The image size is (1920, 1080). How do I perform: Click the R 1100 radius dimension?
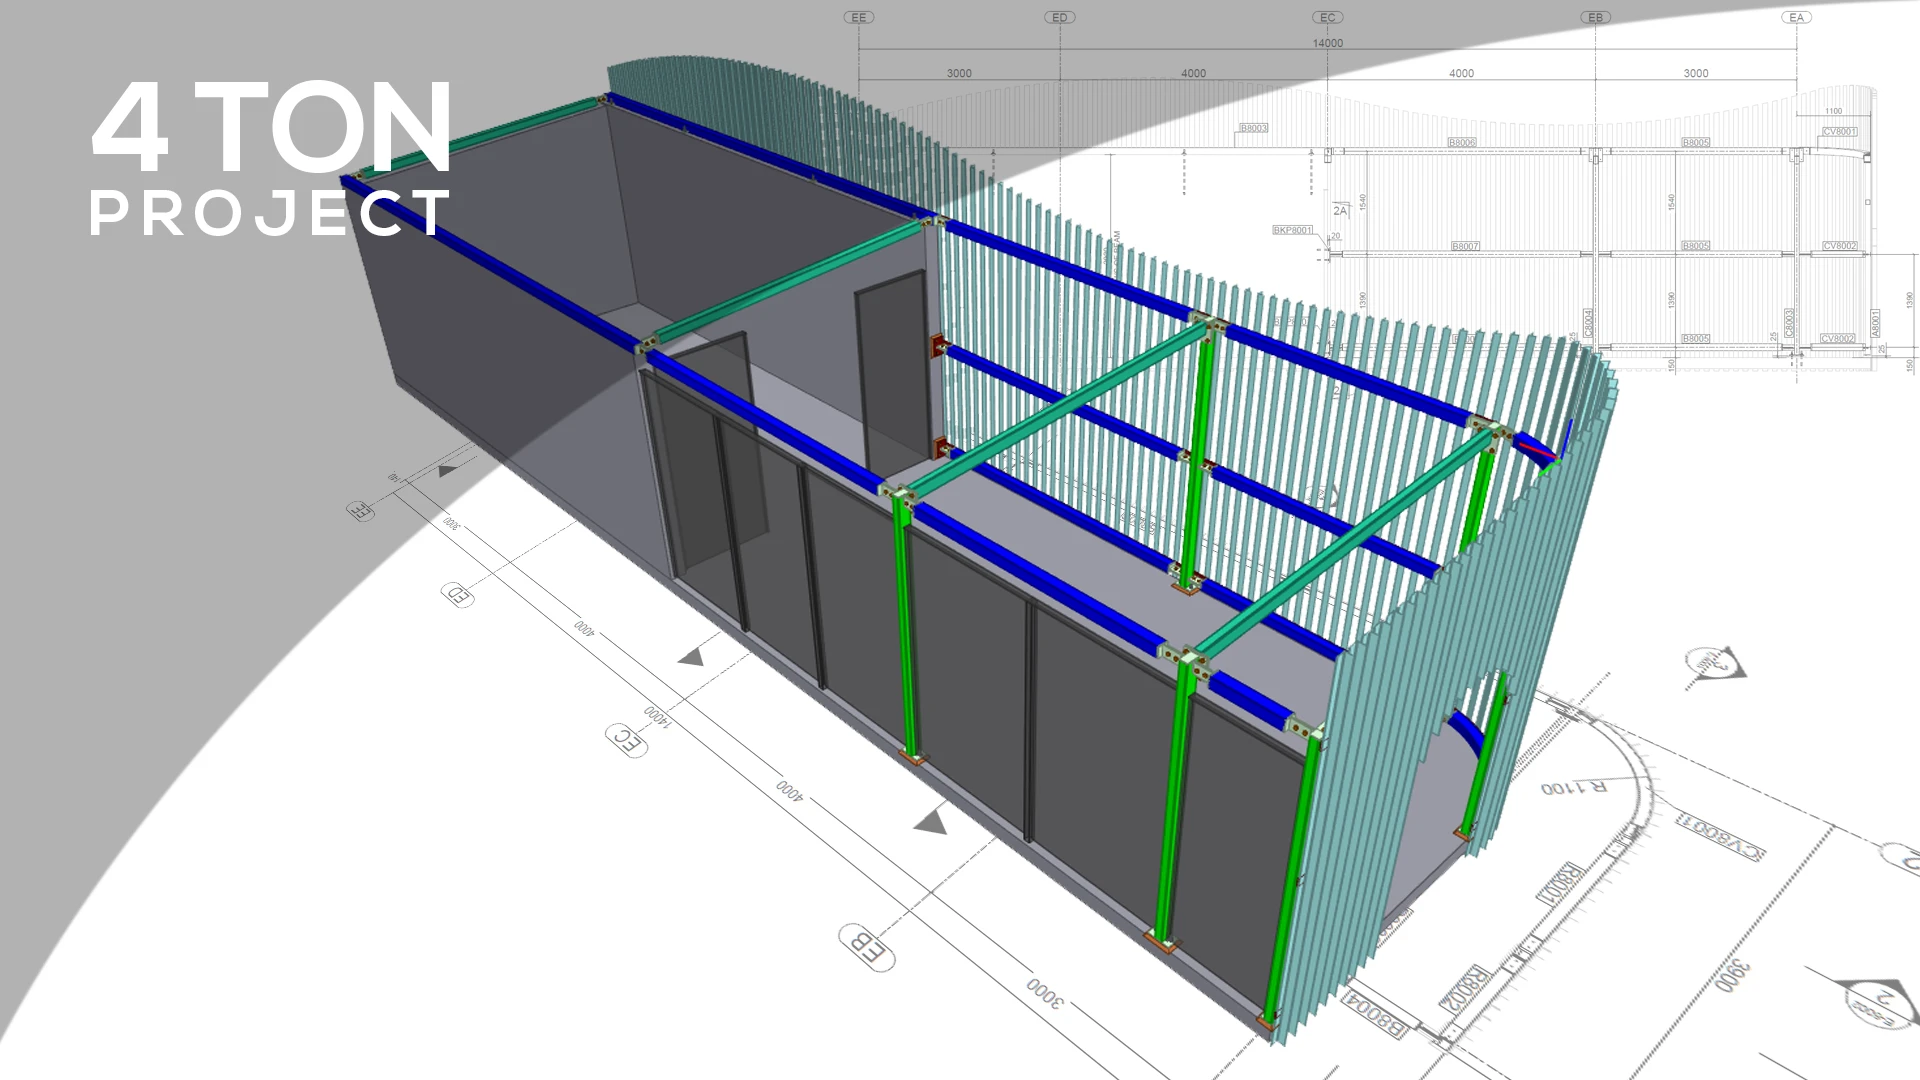pos(1574,788)
